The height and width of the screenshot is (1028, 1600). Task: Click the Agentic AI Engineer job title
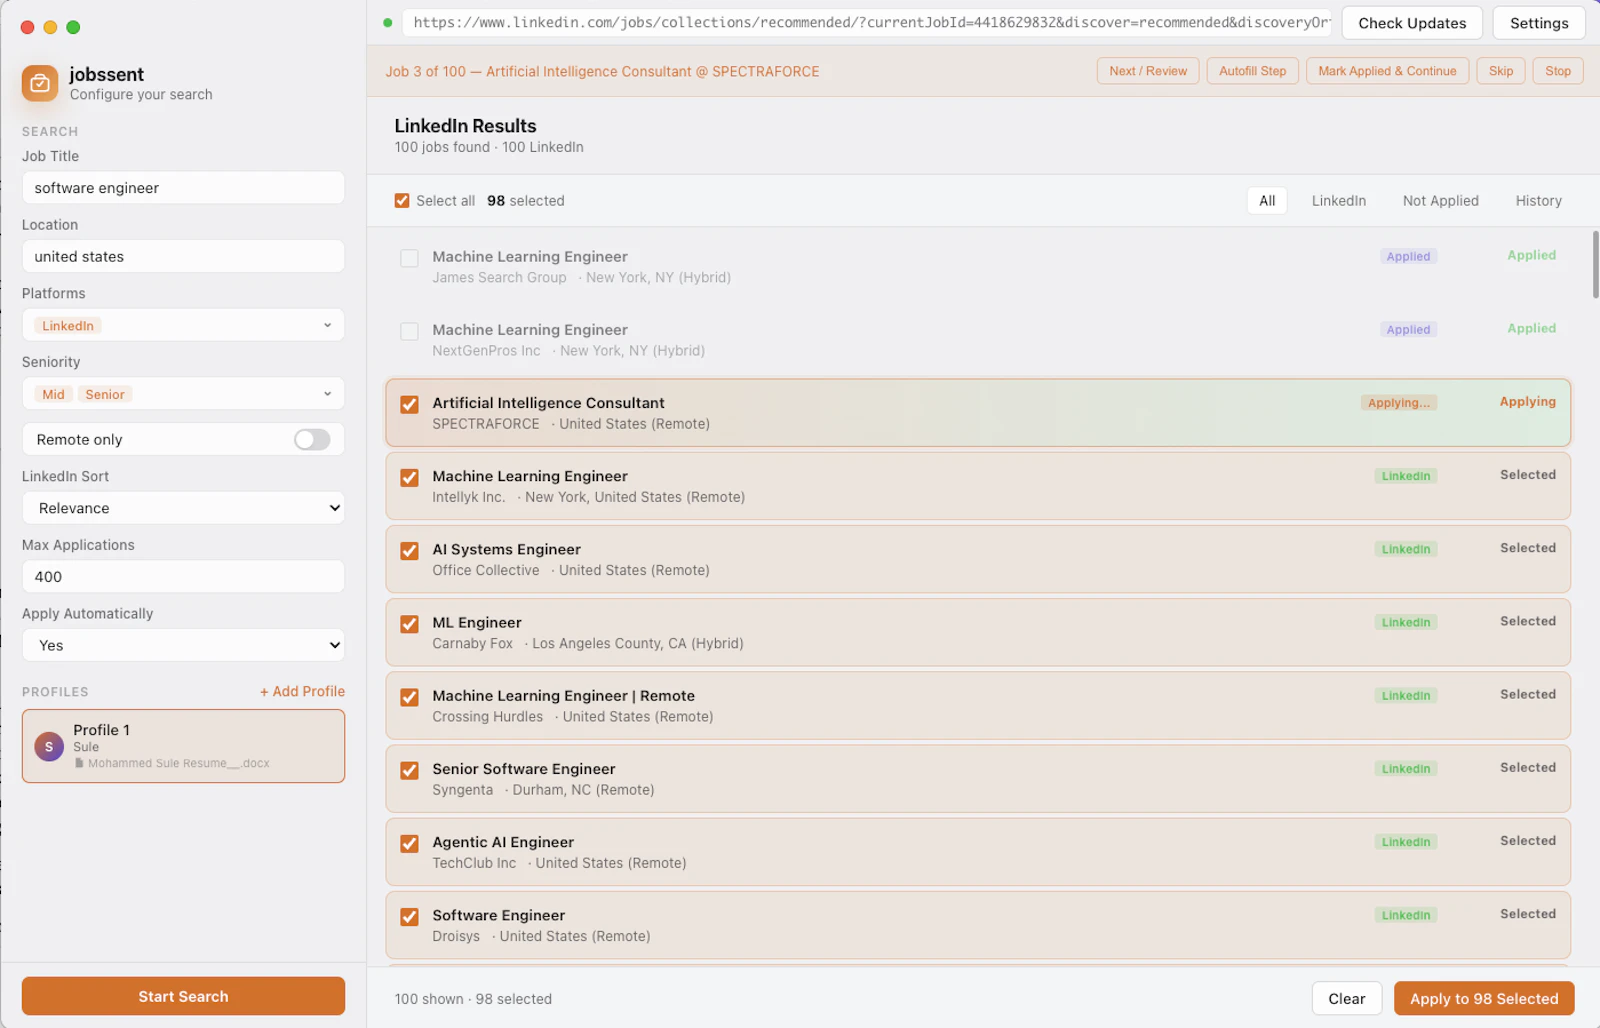coord(503,842)
